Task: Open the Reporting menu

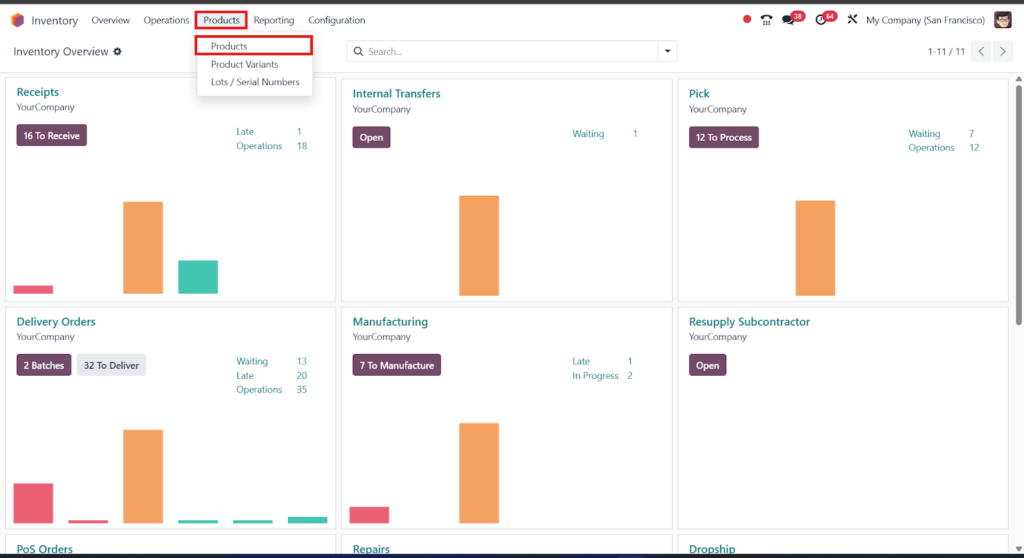Action: [x=274, y=20]
